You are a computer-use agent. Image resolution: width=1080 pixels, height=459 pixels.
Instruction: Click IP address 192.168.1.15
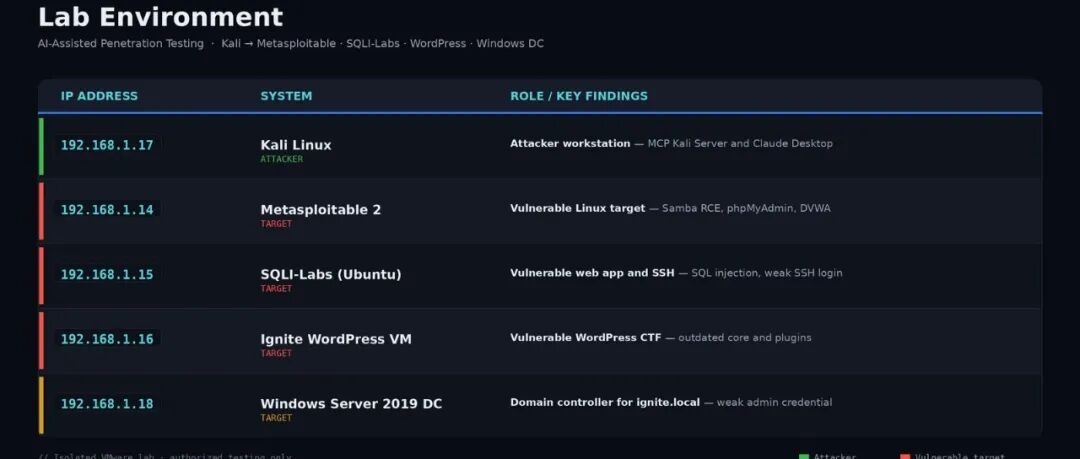click(x=107, y=274)
